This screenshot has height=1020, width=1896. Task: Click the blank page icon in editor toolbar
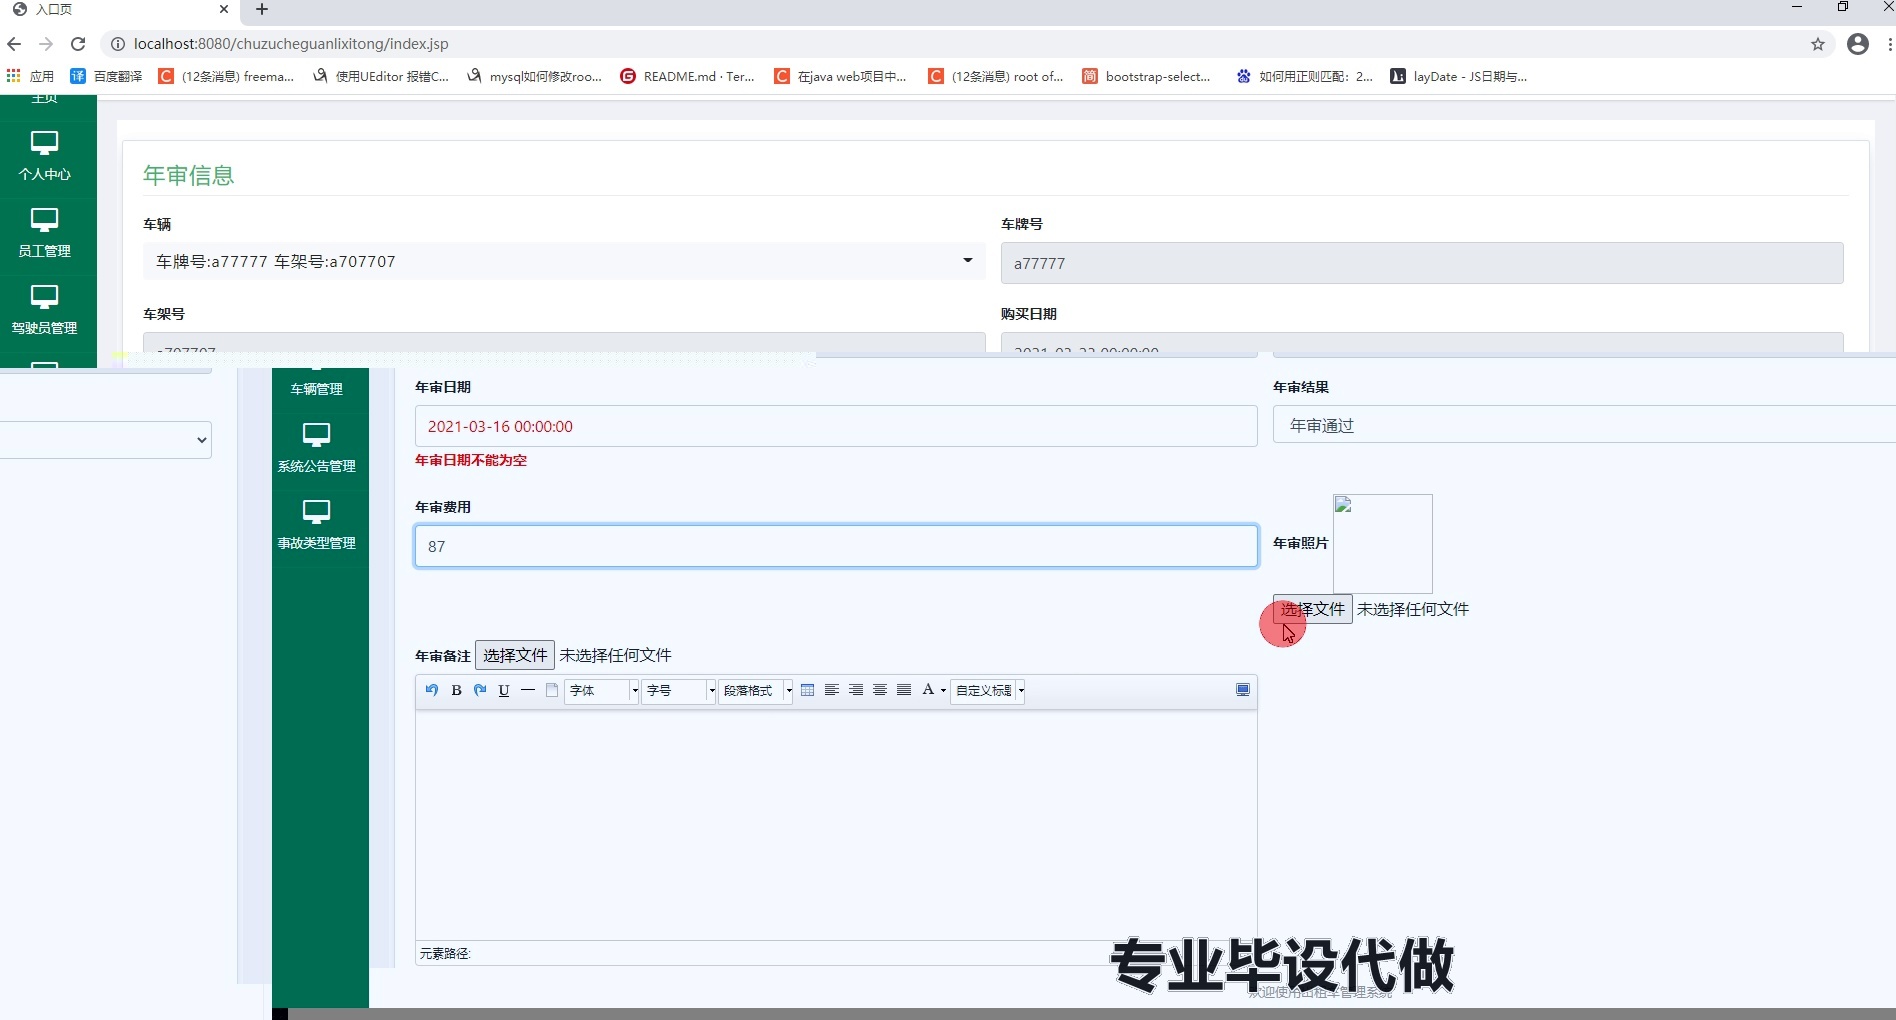coord(552,690)
